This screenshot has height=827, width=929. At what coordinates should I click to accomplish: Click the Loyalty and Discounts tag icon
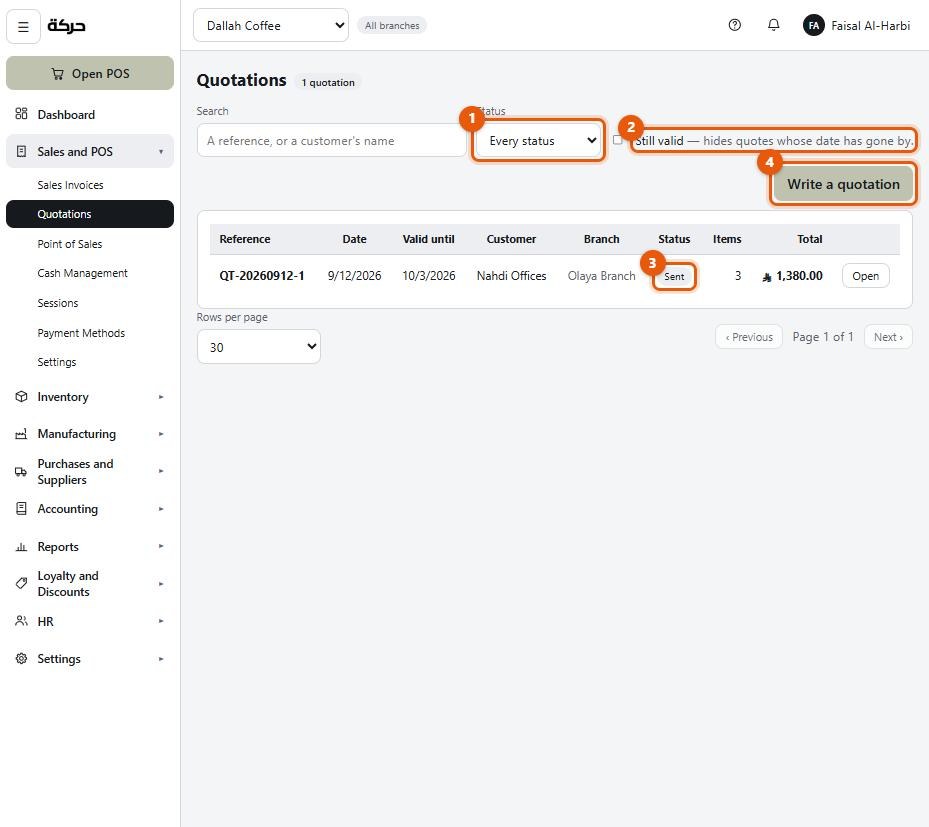[x=21, y=584]
